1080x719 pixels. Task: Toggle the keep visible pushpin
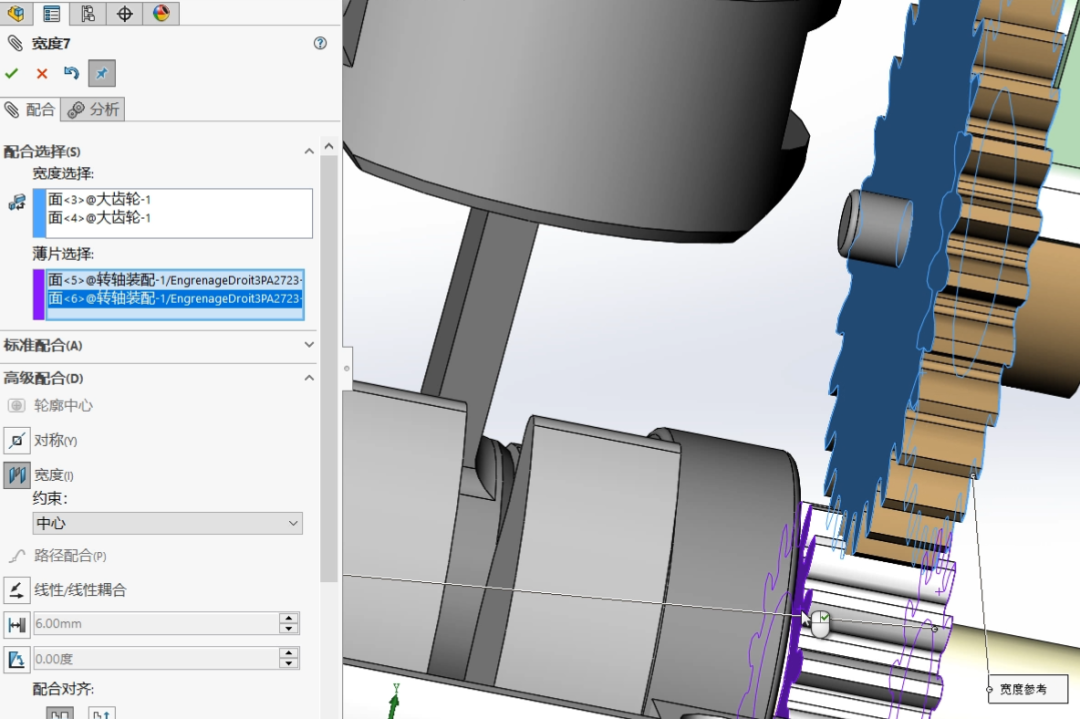pos(102,74)
